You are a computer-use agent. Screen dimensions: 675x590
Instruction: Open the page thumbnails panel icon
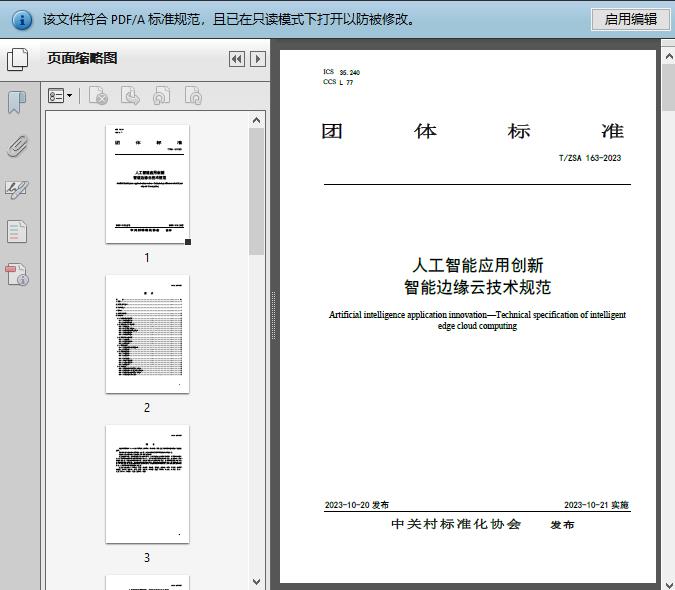click(x=18, y=59)
